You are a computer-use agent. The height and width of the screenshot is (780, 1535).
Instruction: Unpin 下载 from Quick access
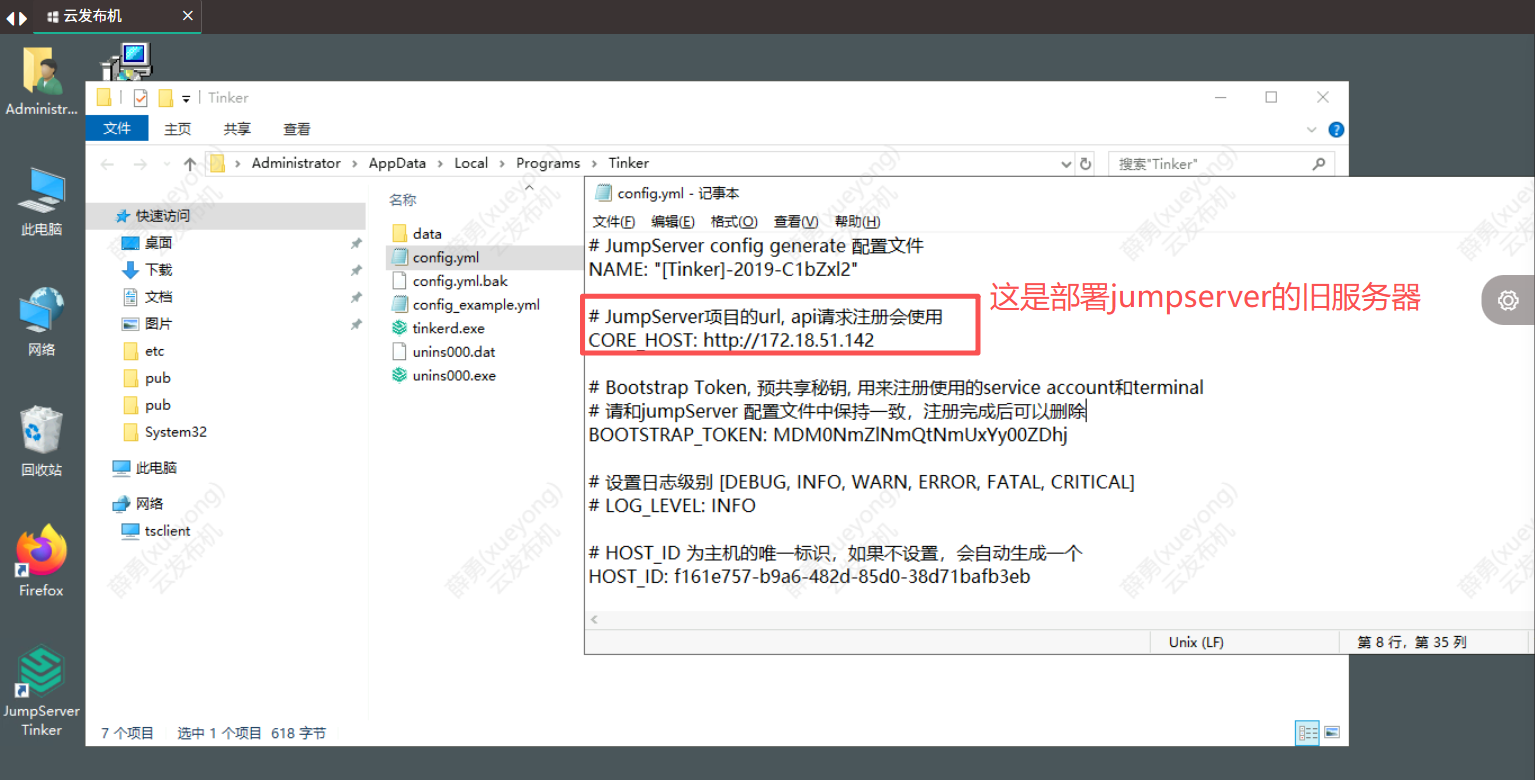click(356, 270)
